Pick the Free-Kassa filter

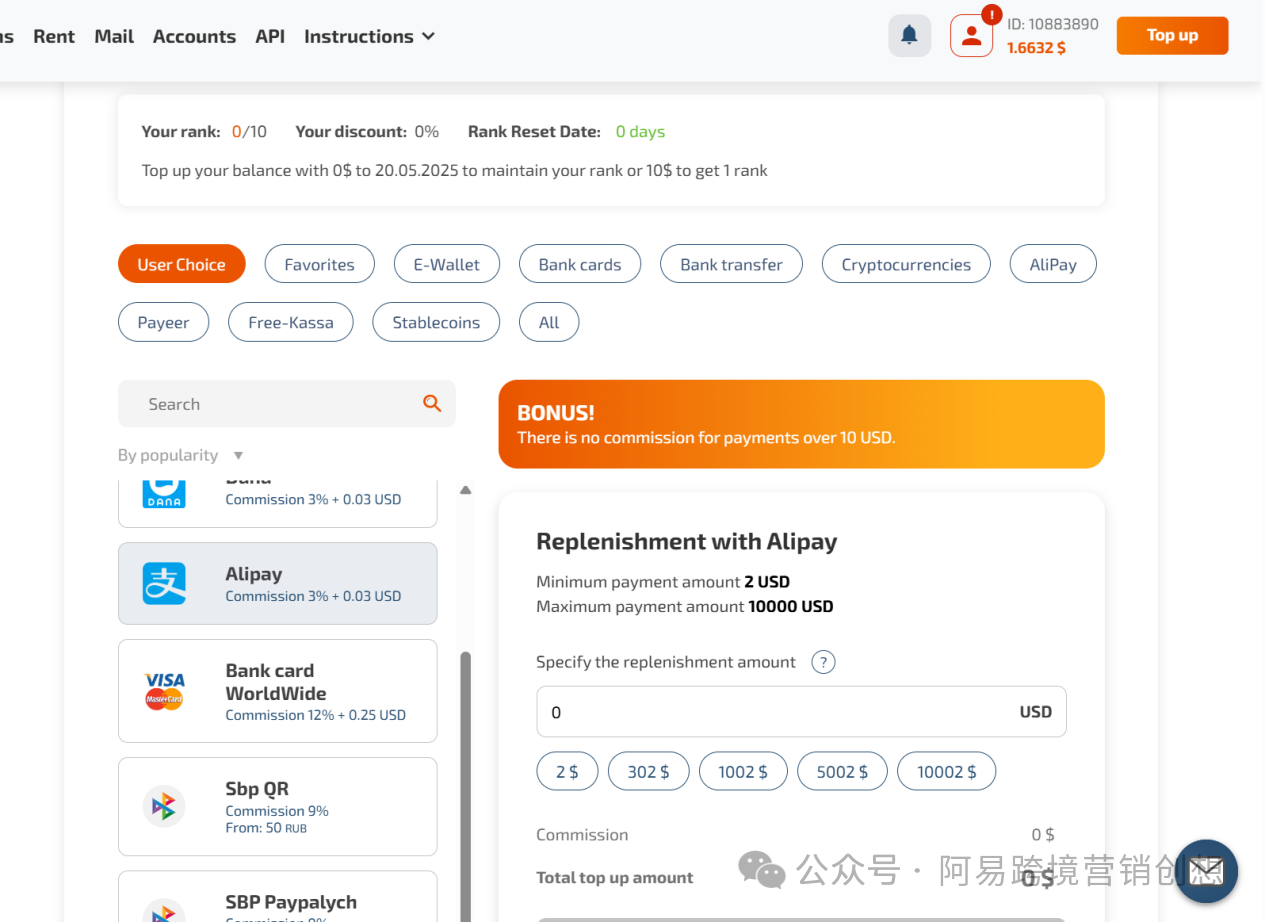pos(291,322)
